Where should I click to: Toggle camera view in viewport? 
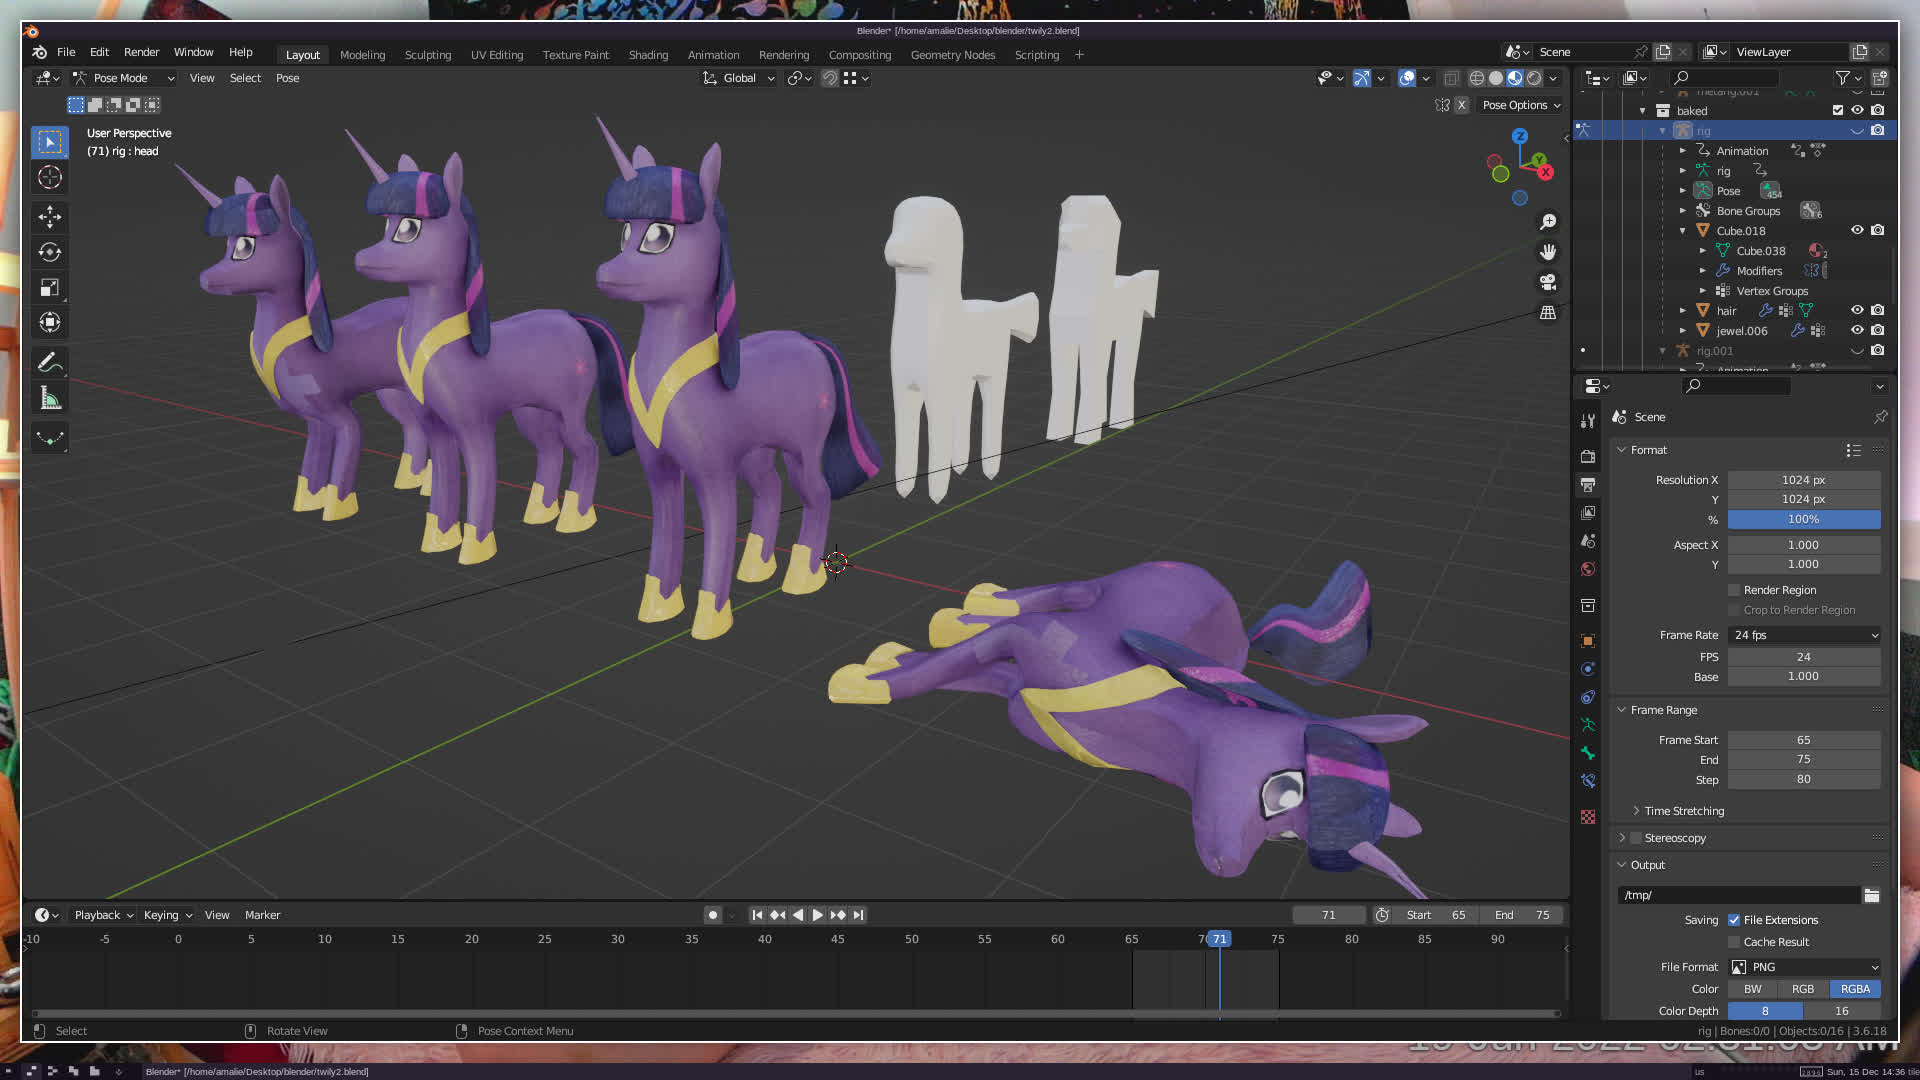click(x=1548, y=282)
